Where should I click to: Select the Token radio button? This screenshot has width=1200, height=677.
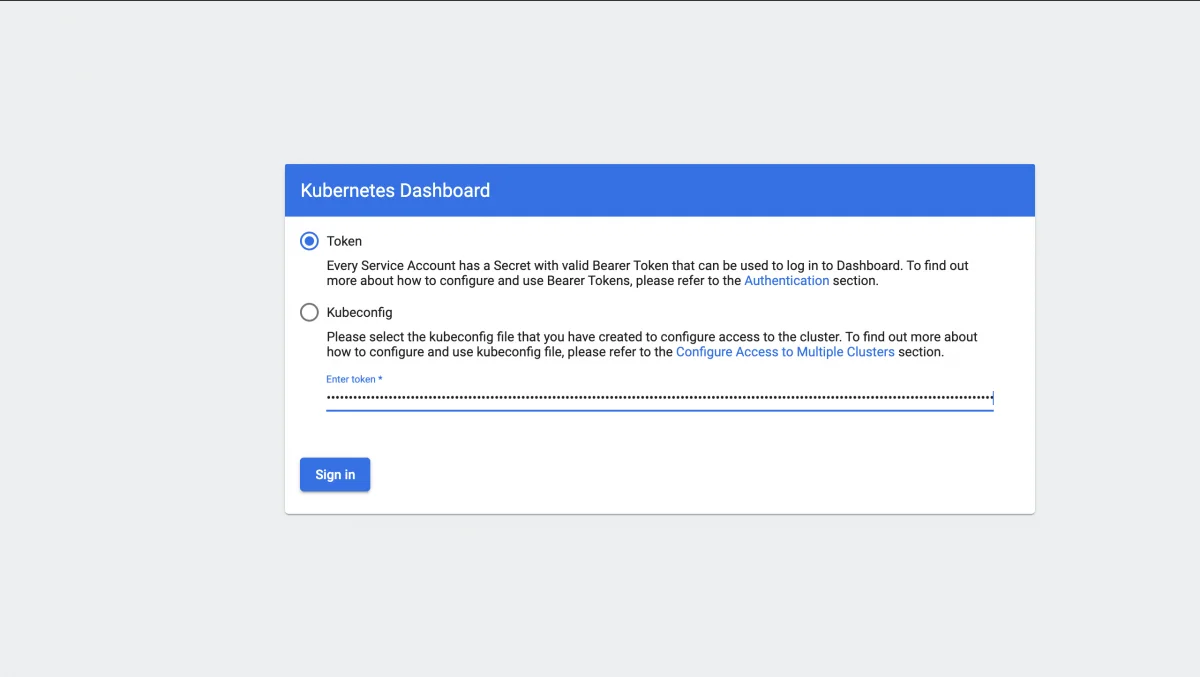309,241
